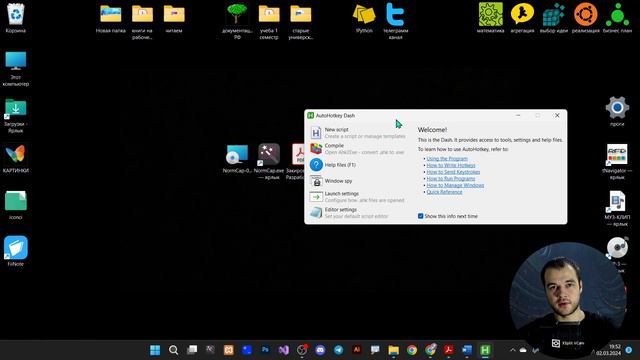This screenshot has width=640, height=360.
Task: Open the taskbar clock and date
Action: 608,350
